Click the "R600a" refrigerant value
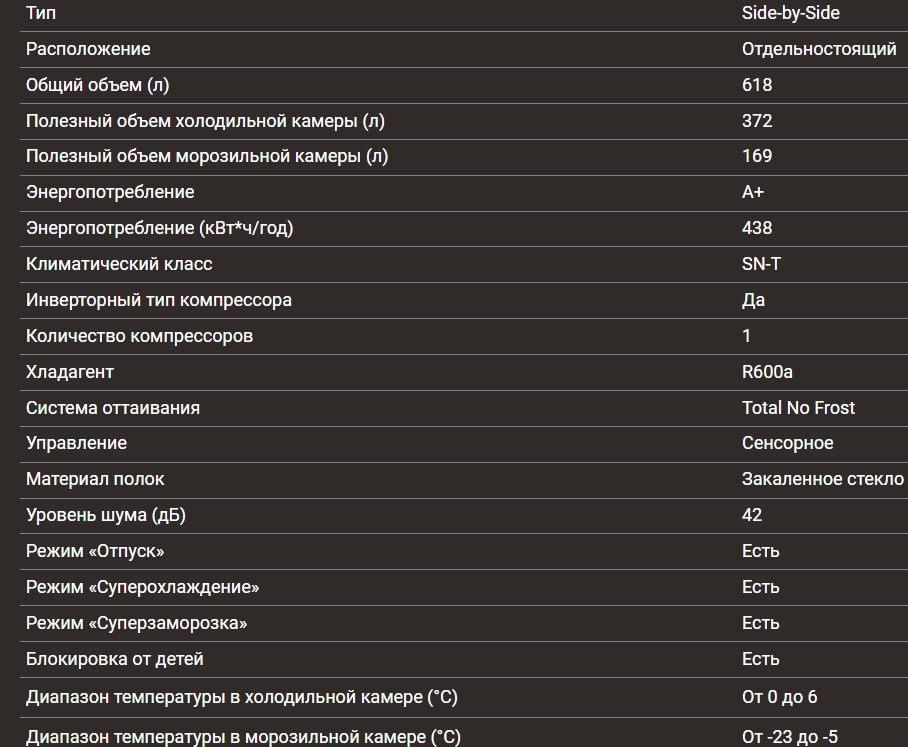 pos(767,372)
